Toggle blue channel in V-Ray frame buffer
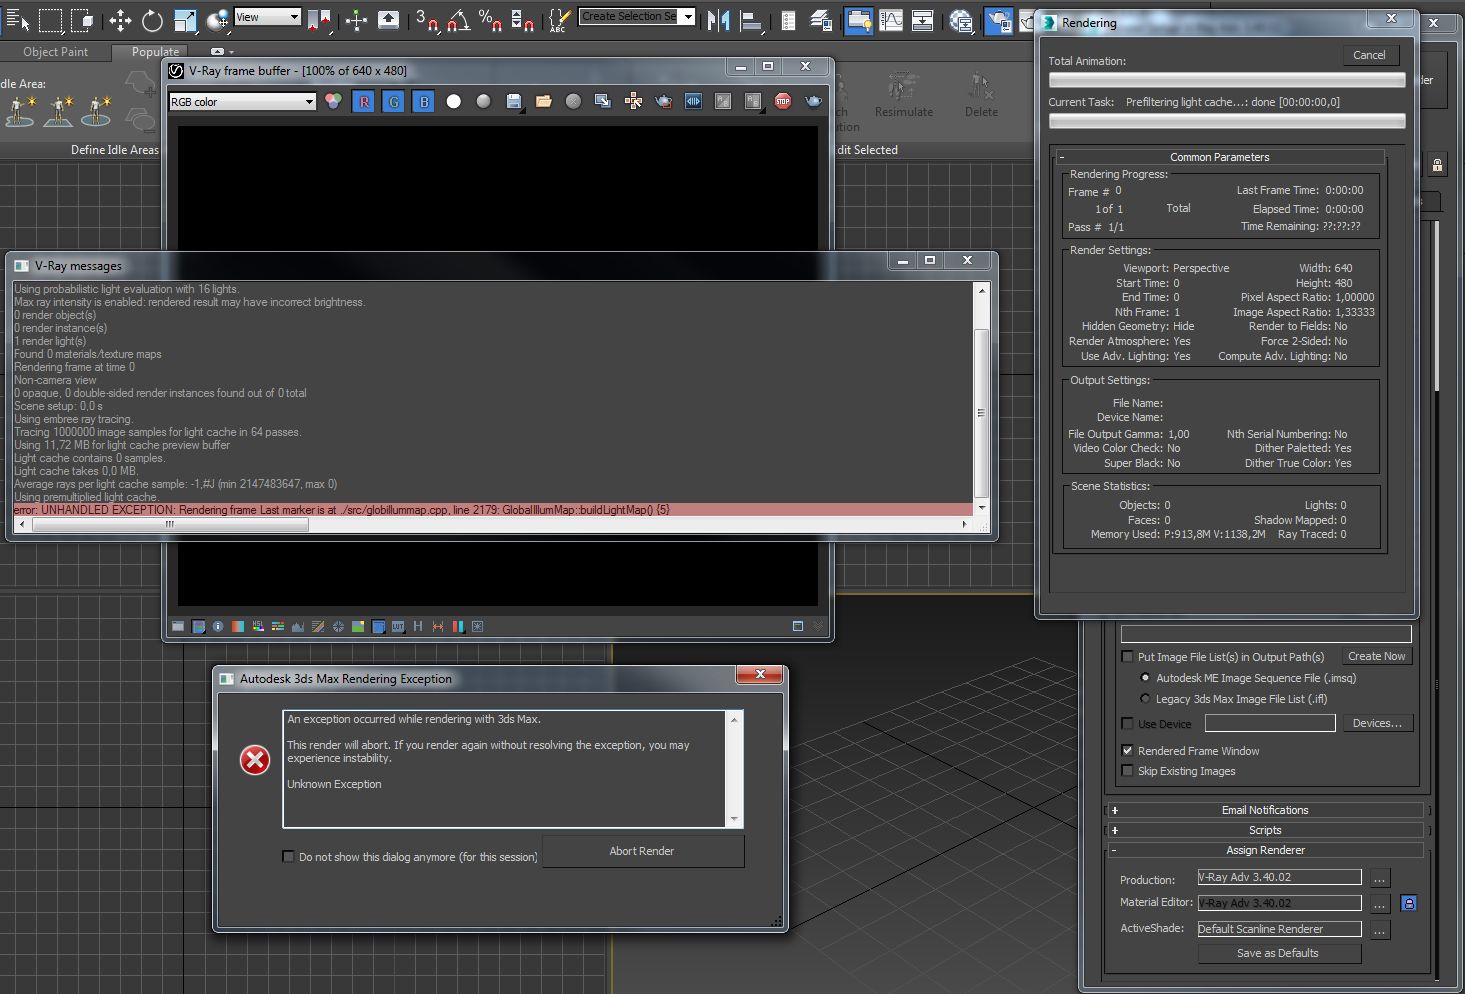The height and width of the screenshot is (994, 1465). 424,101
